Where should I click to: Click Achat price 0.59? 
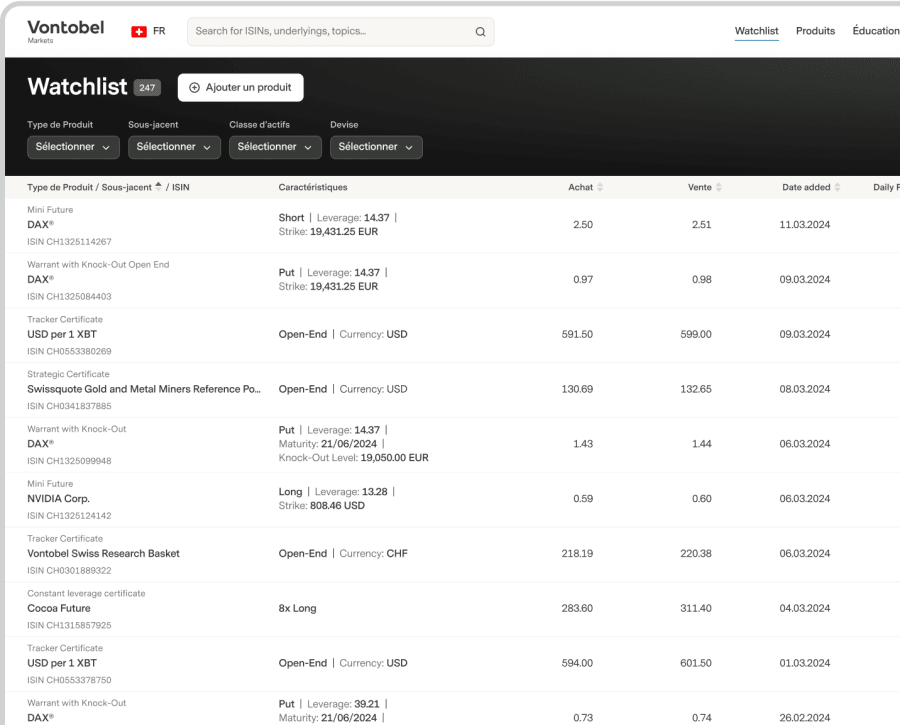click(x=583, y=499)
